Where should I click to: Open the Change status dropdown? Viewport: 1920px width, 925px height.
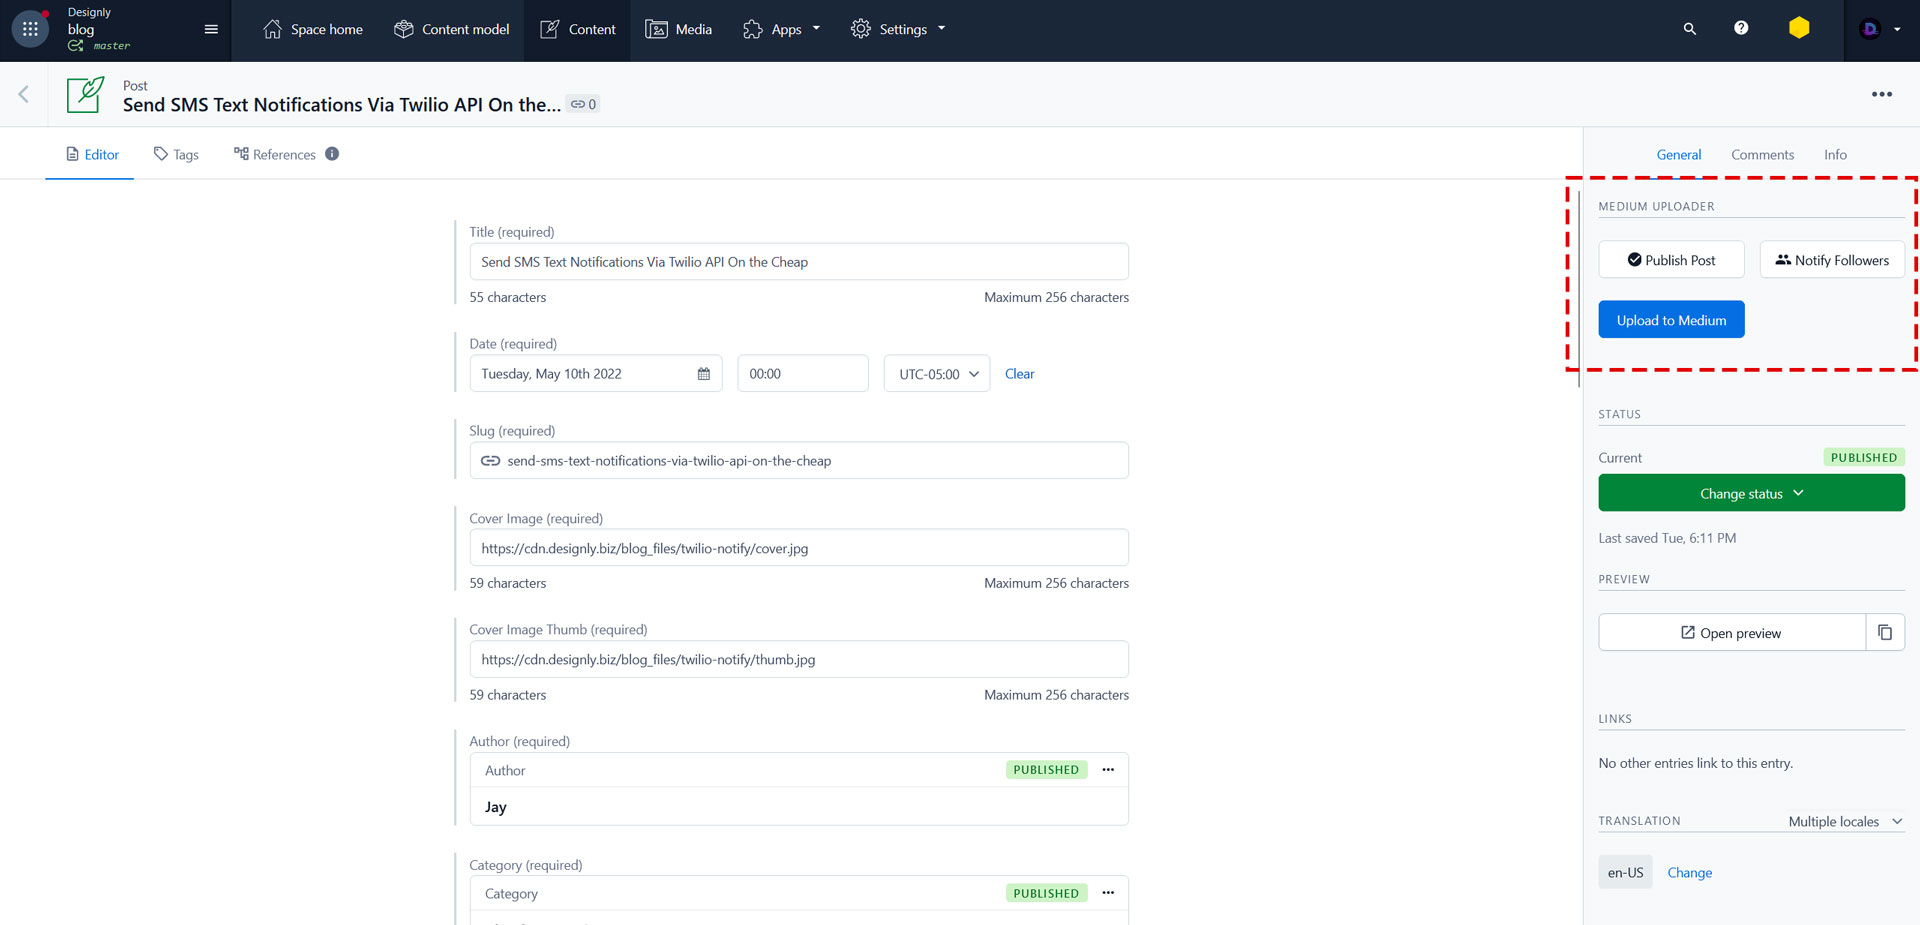tap(1751, 493)
